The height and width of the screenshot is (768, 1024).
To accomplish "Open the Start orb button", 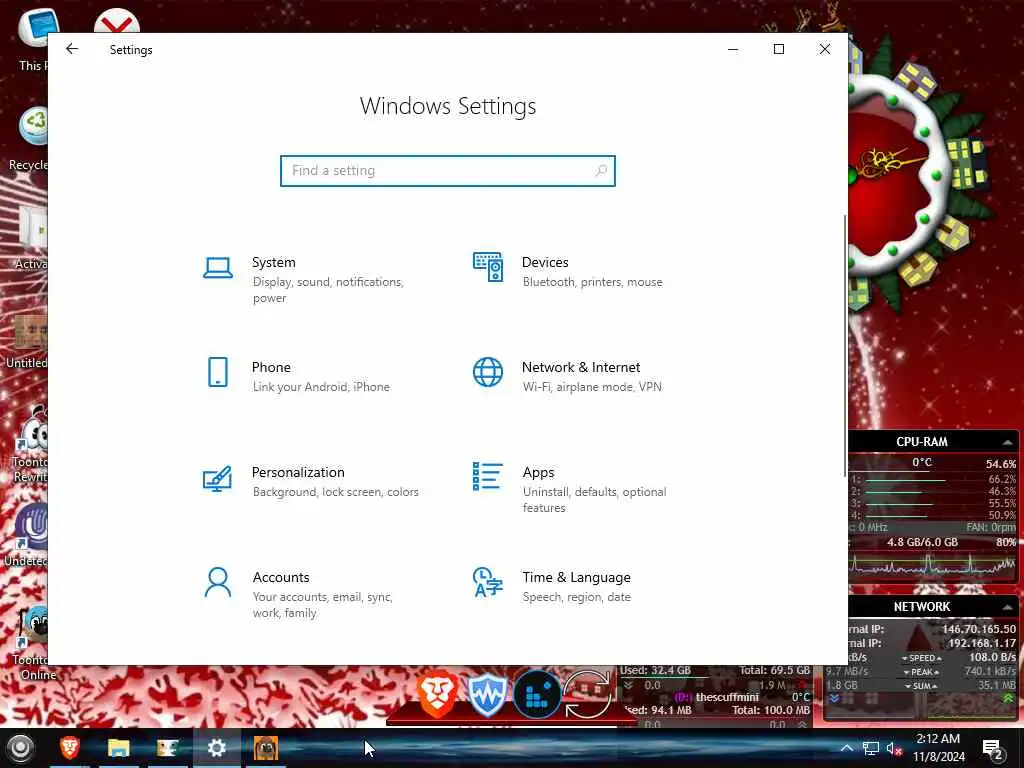I will (x=20, y=748).
